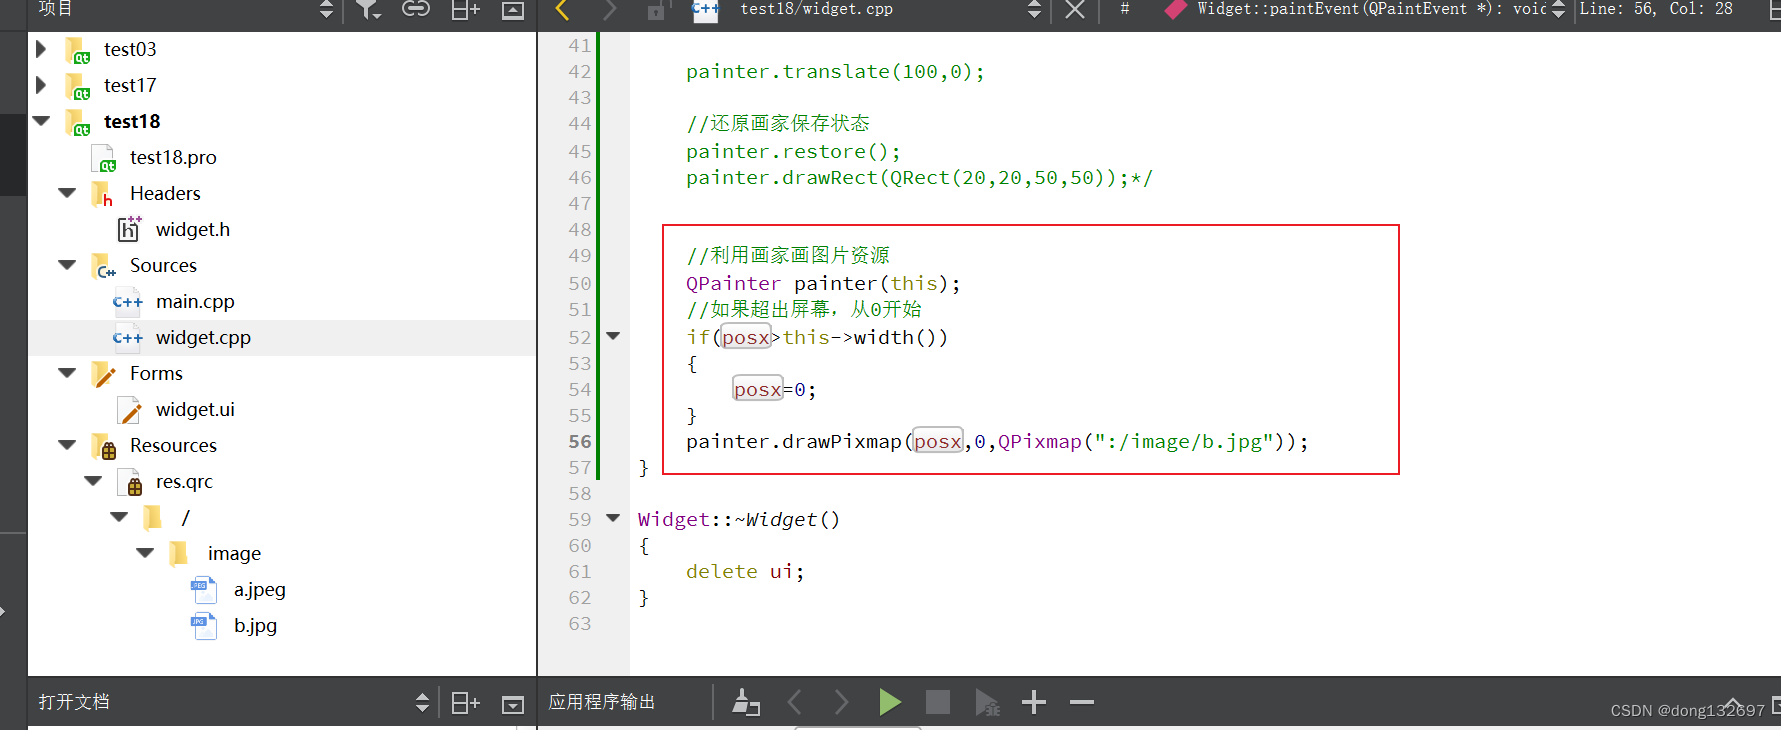
Task: Expand the test17 project
Action: [41, 85]
